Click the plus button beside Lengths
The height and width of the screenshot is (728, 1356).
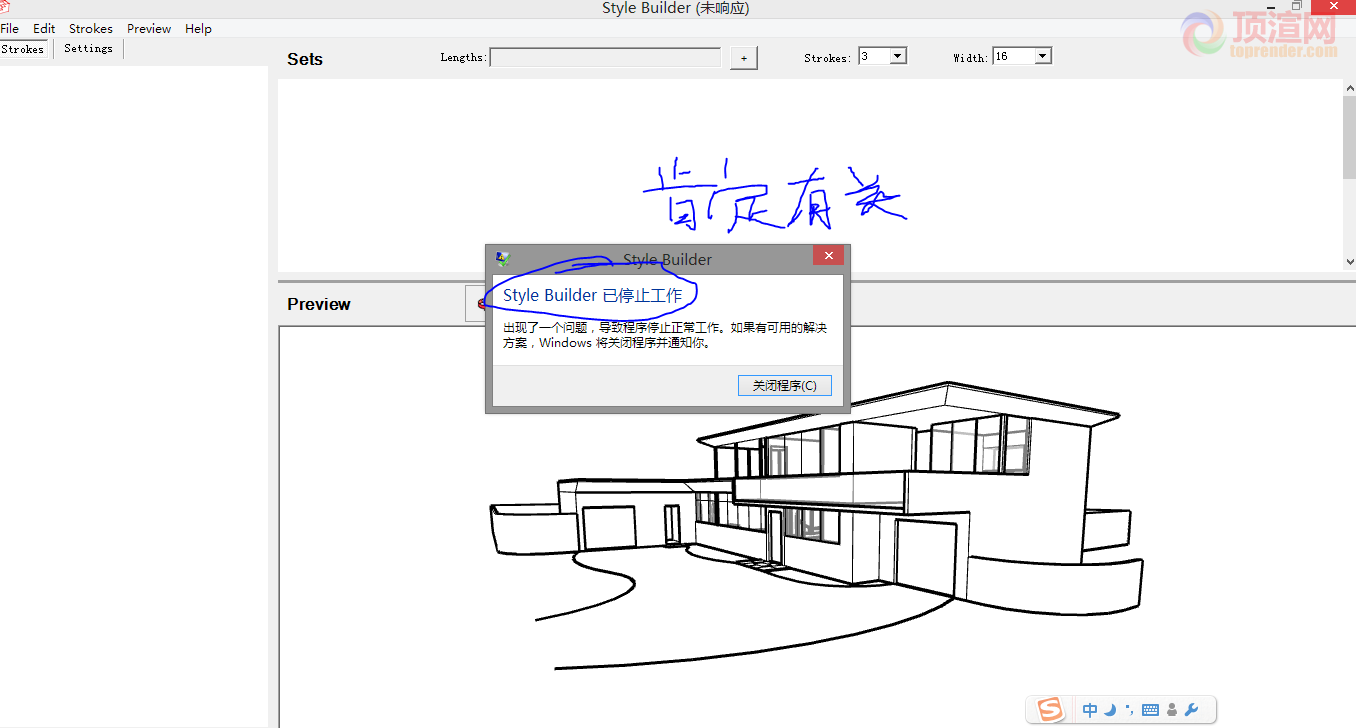point(743,59)
